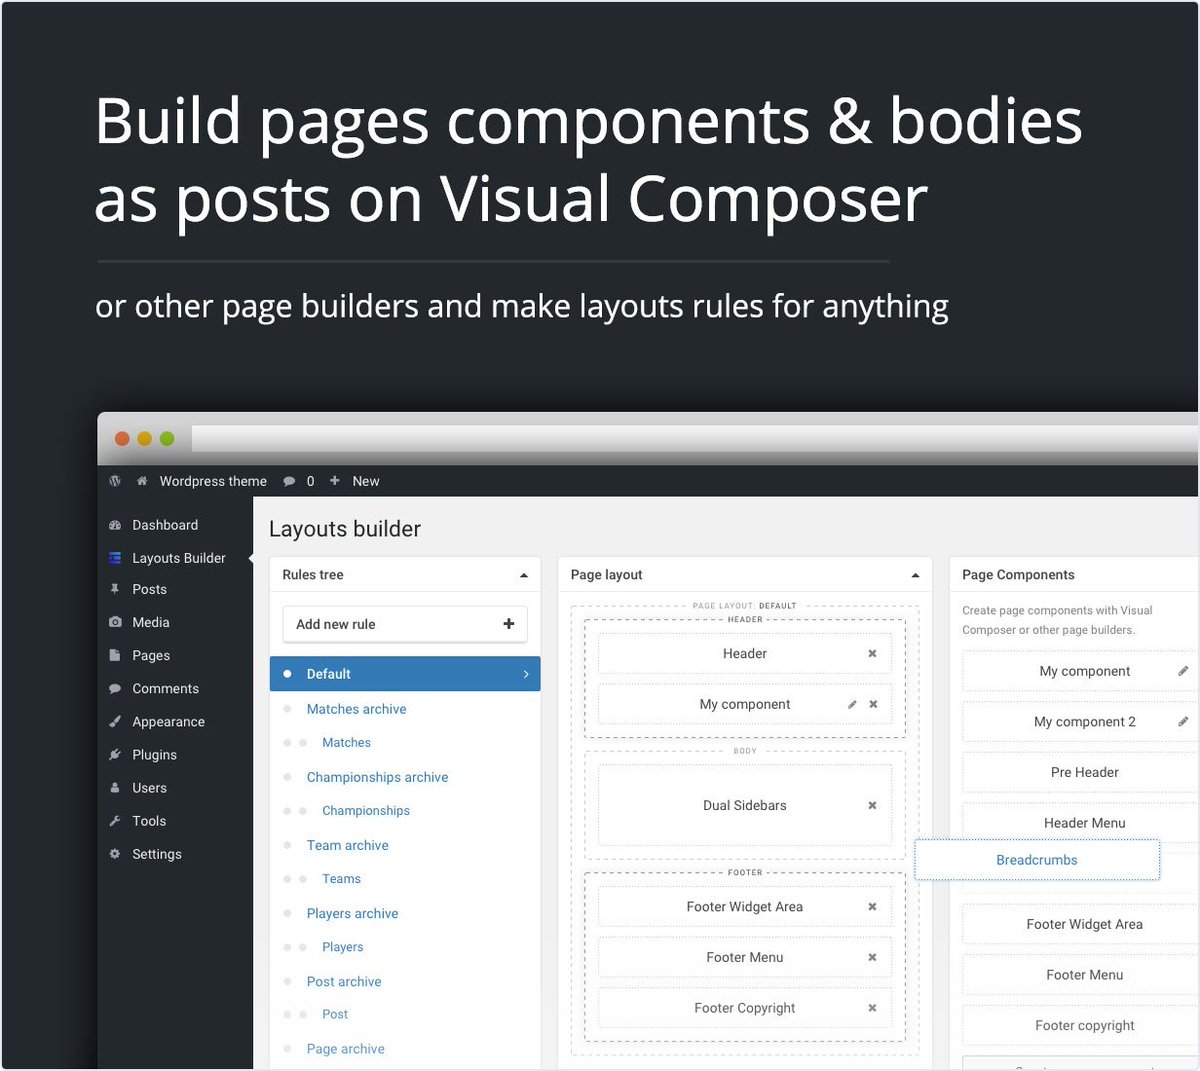Image resolution: width=1200 pixels, height=1071 pixels.
Task: Edit My component in Page Components panel
Action: 1183,671
